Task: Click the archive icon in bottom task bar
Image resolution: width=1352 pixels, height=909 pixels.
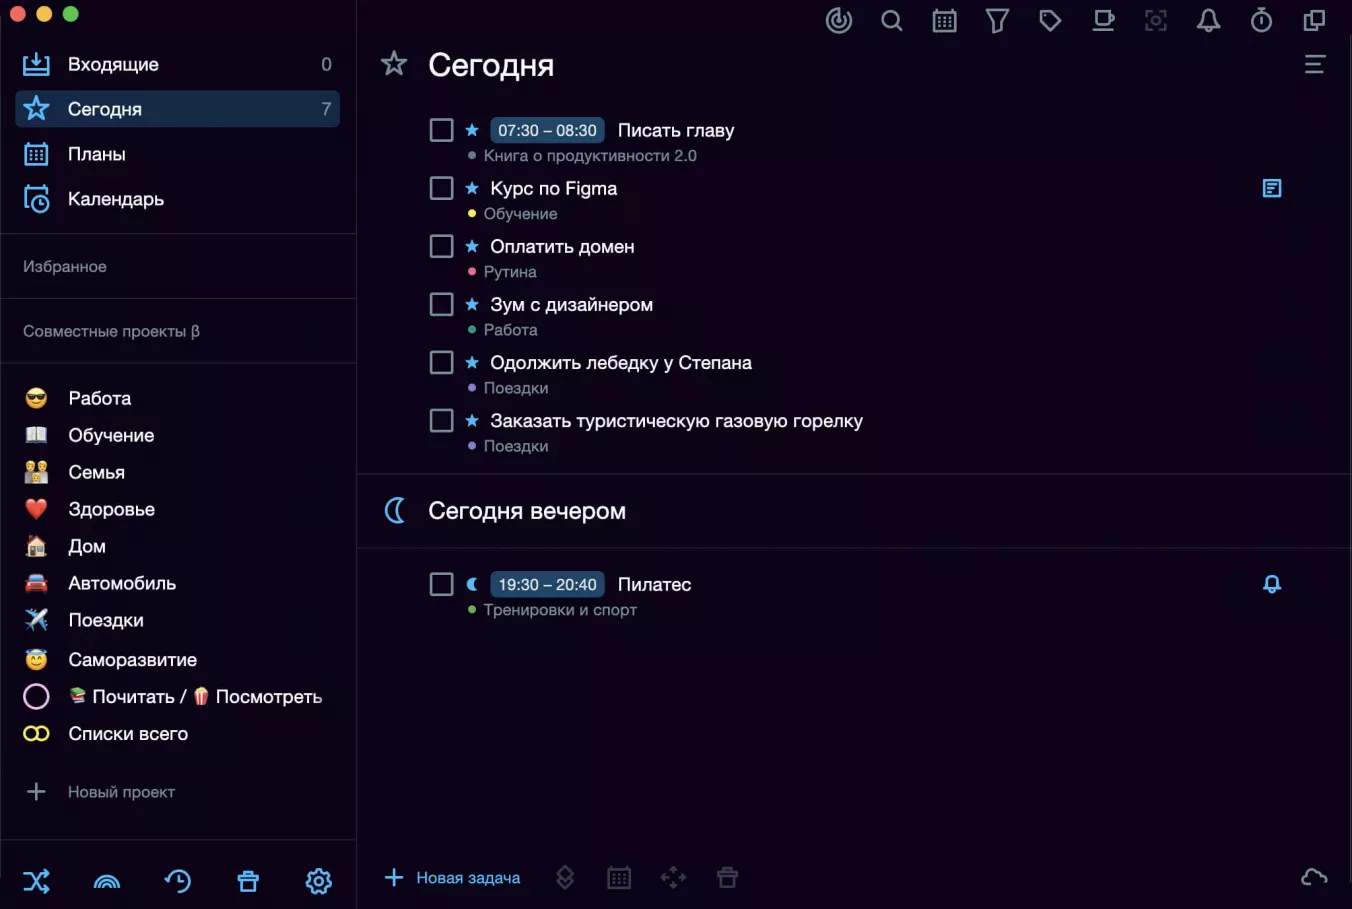Action: pos(727,877)
